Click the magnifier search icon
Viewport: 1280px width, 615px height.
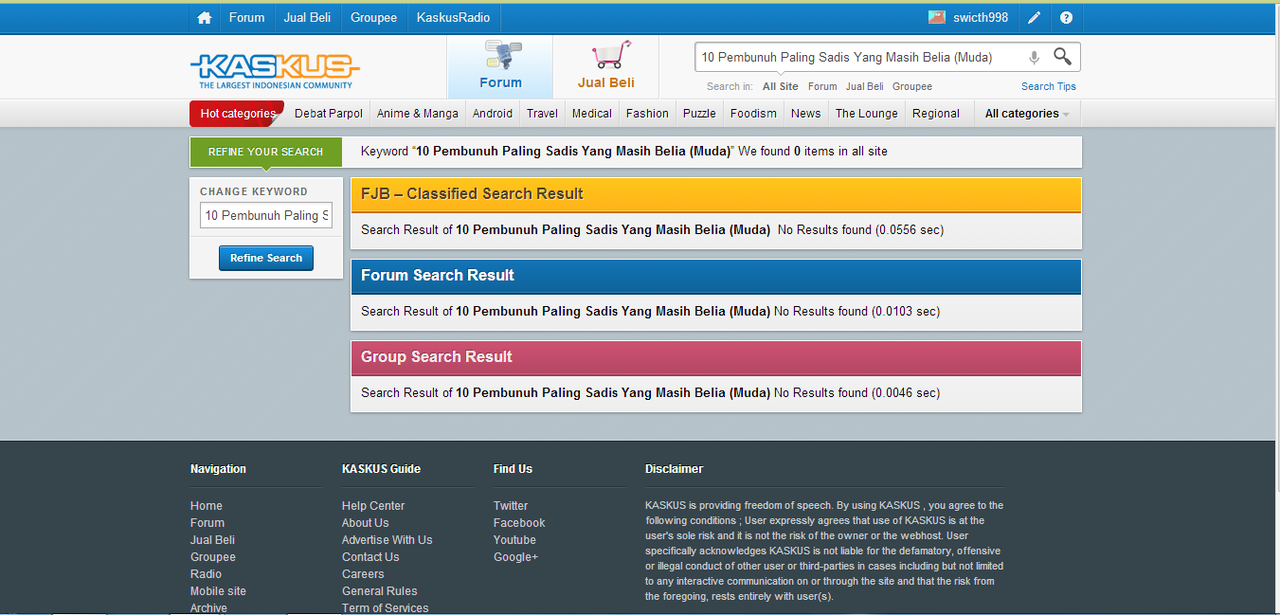point(1062,57)
